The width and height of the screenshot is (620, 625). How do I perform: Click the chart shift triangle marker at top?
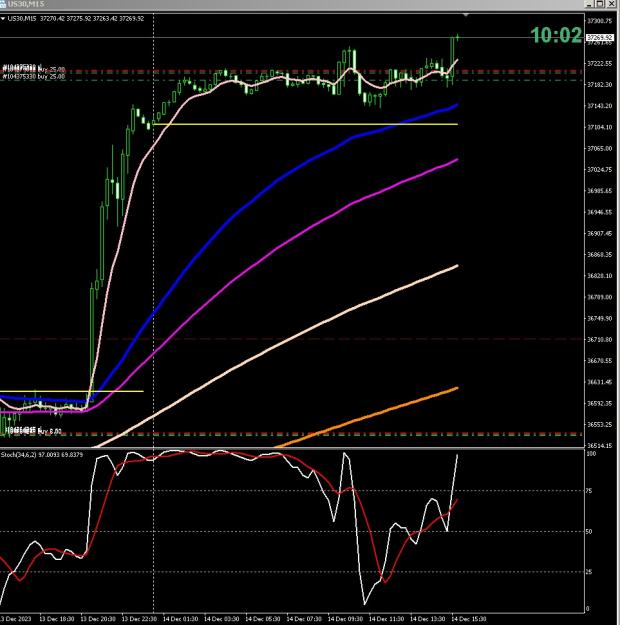[x=465, y=15]
